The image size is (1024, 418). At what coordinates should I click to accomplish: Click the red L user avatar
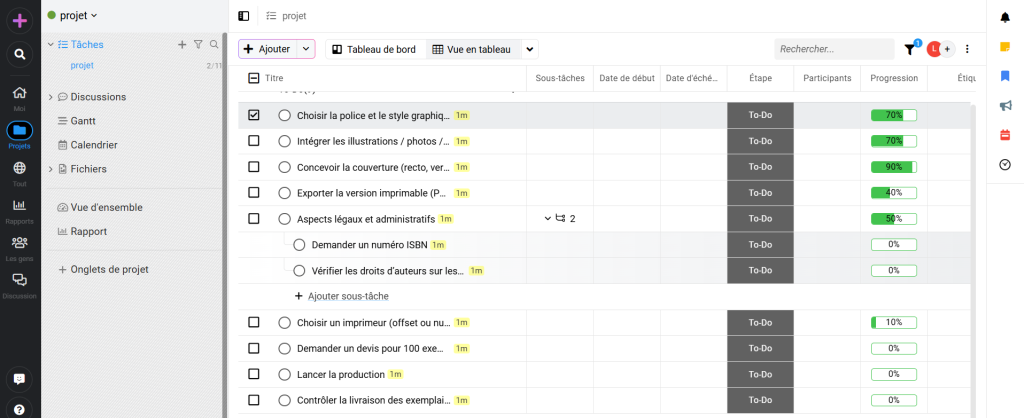point(934,49)
